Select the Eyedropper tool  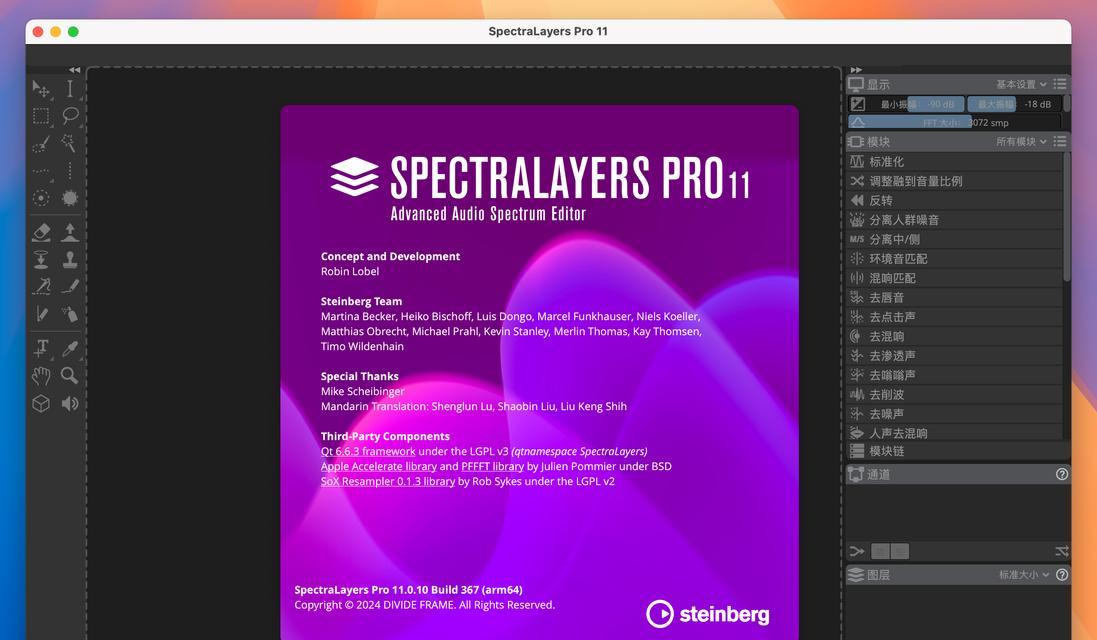[x=69, y=348]
